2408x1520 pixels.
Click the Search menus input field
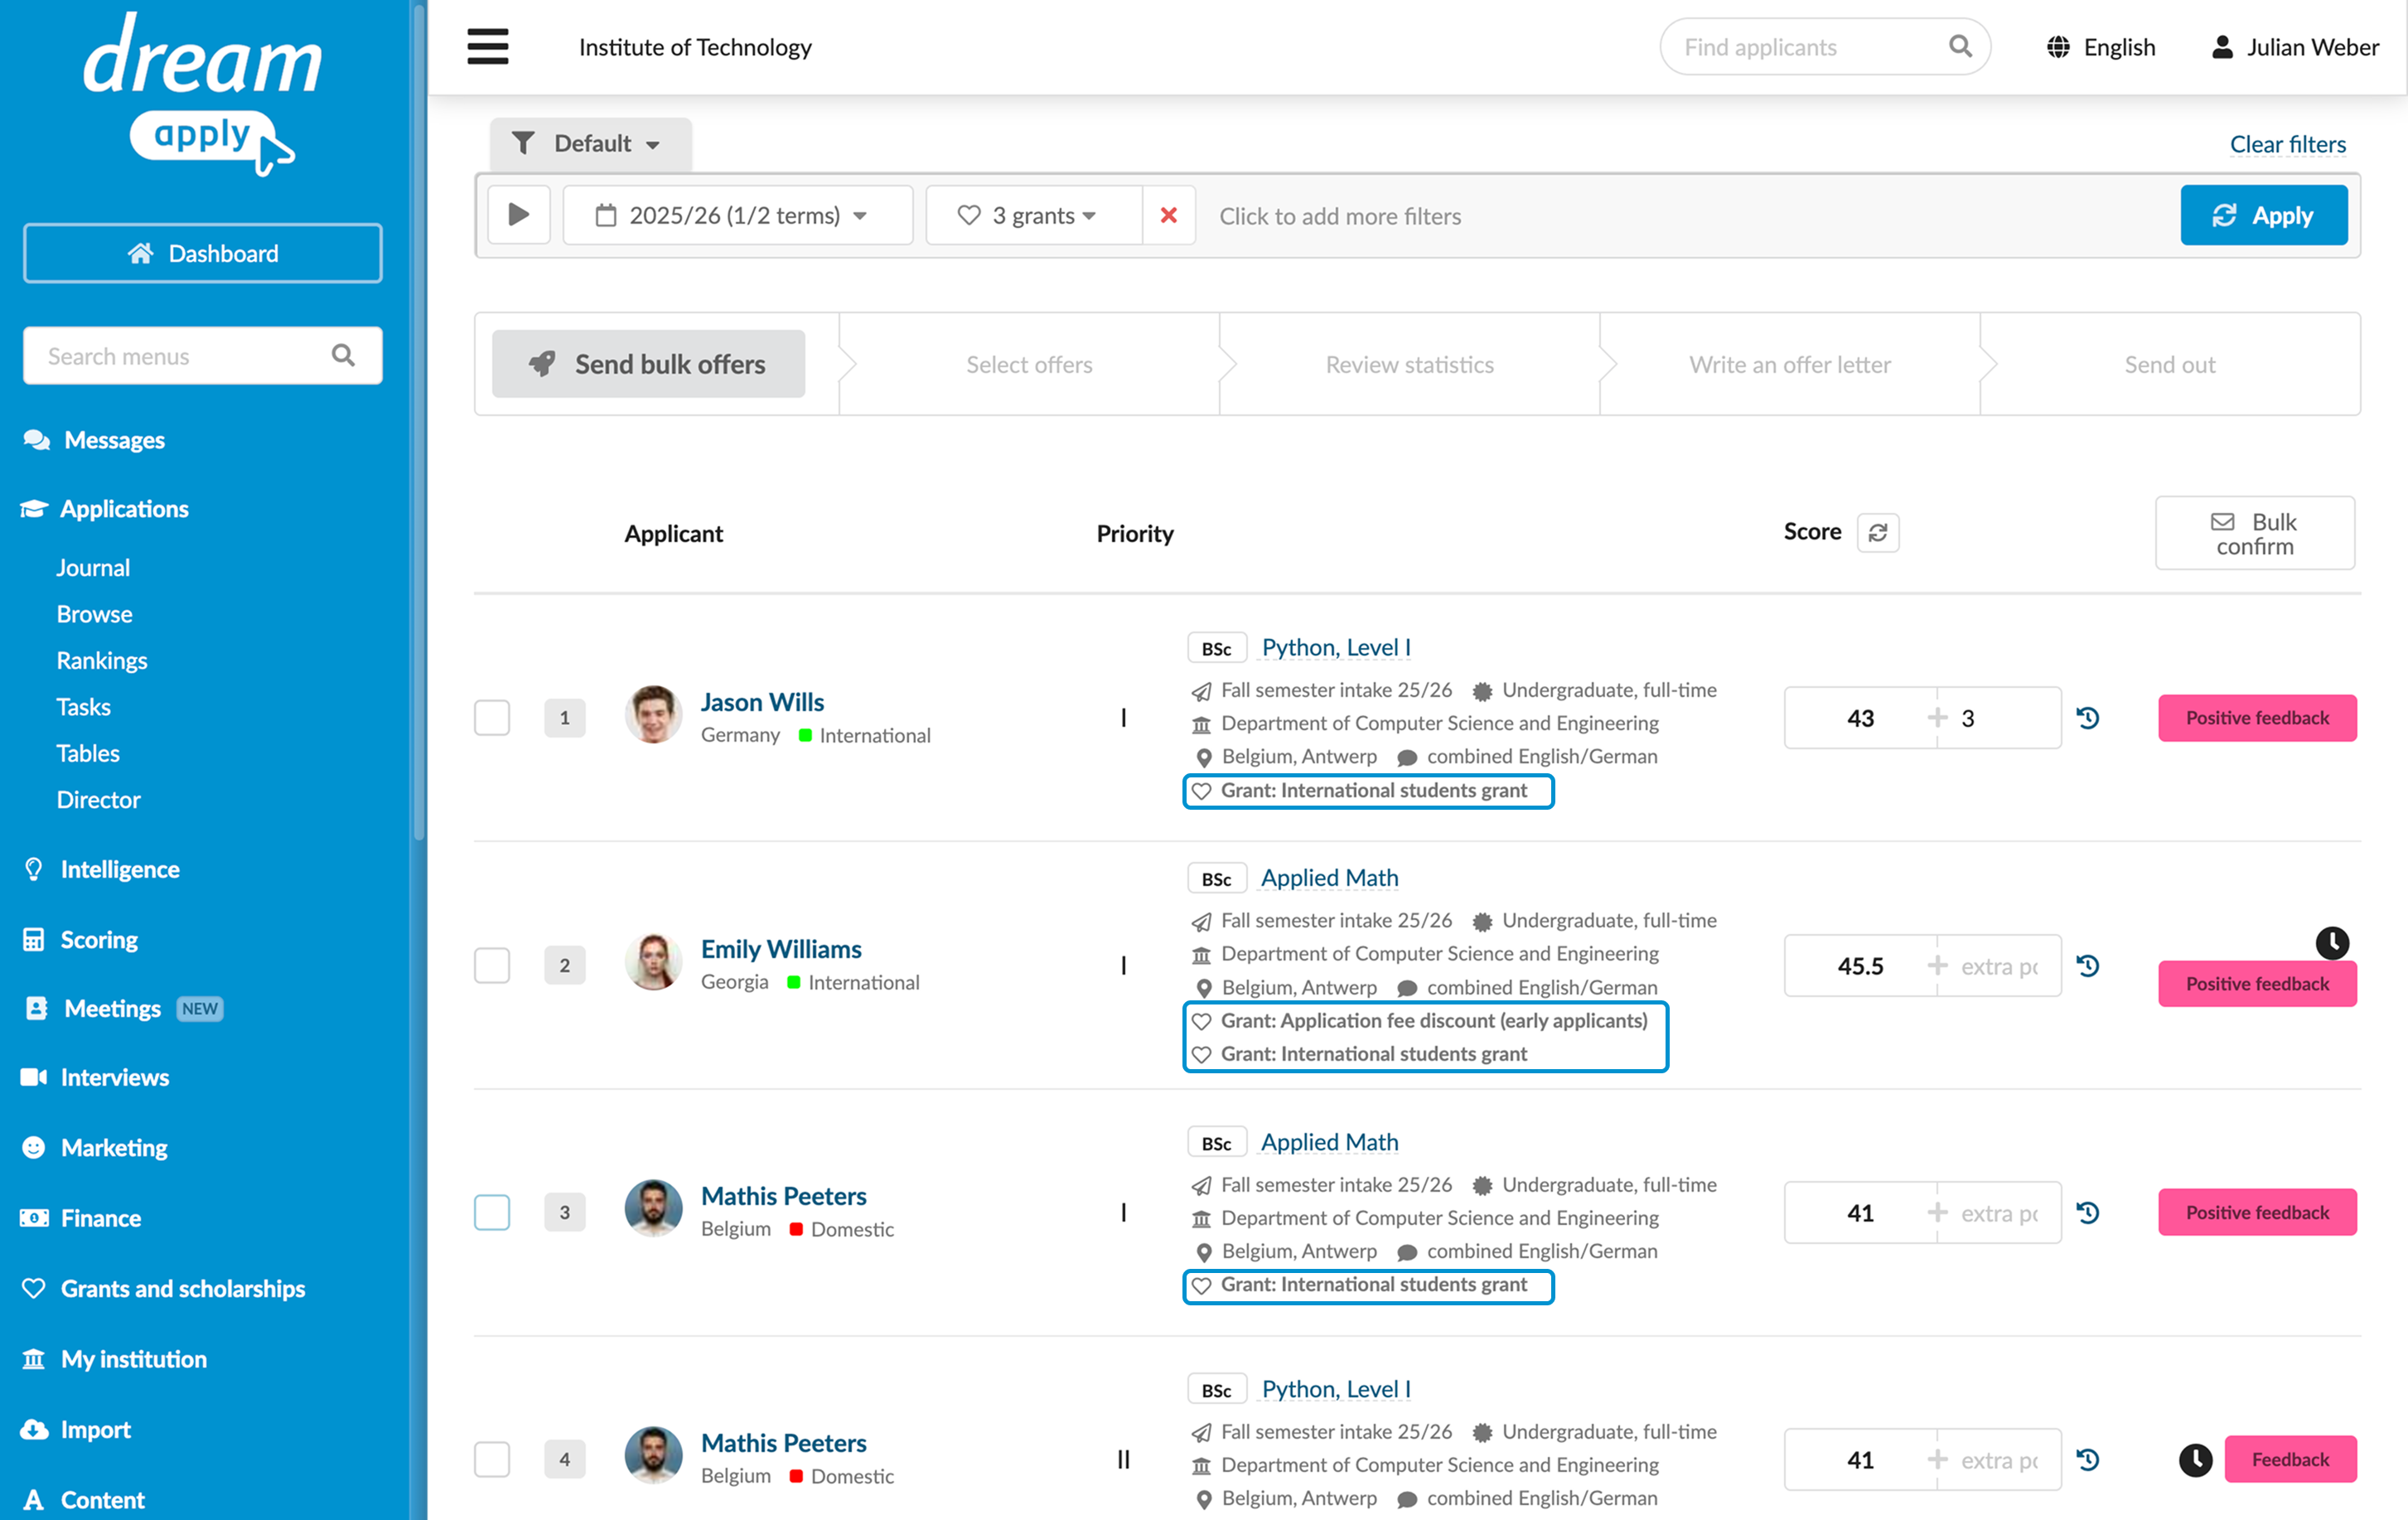click(x=203, y=355)
